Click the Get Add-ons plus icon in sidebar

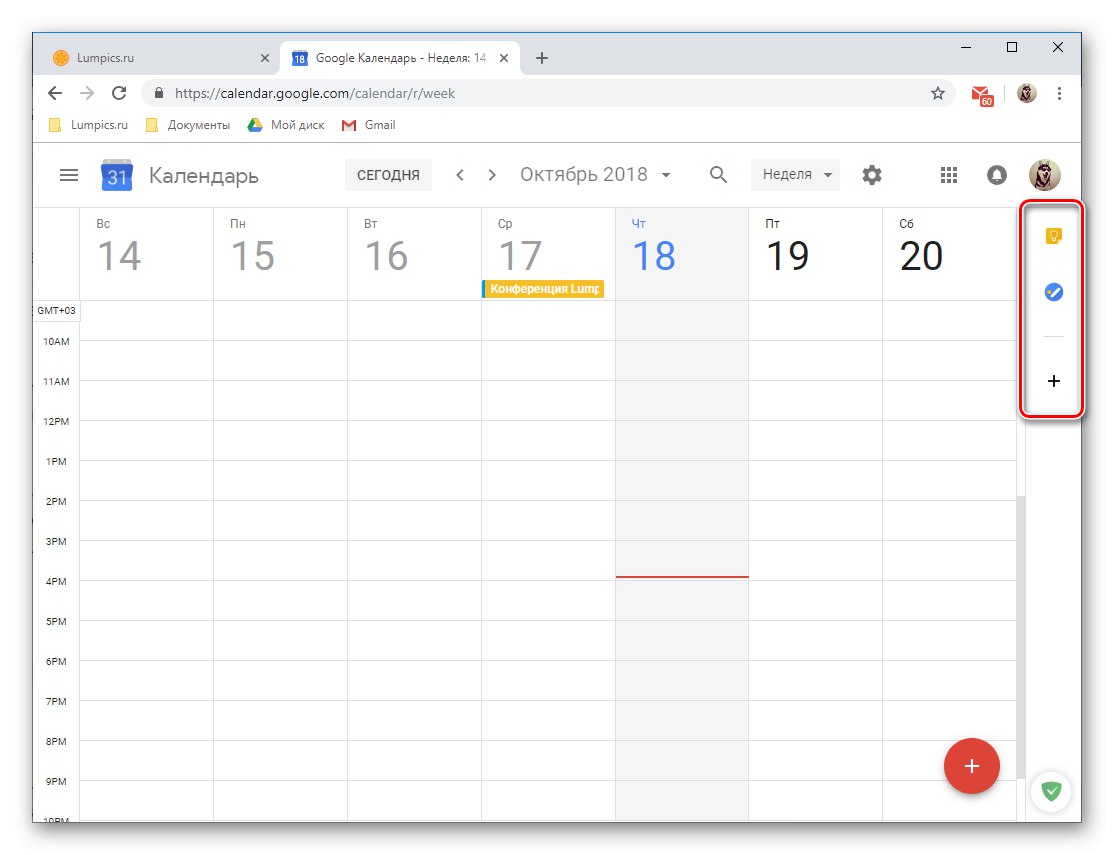click(1052, 381)
